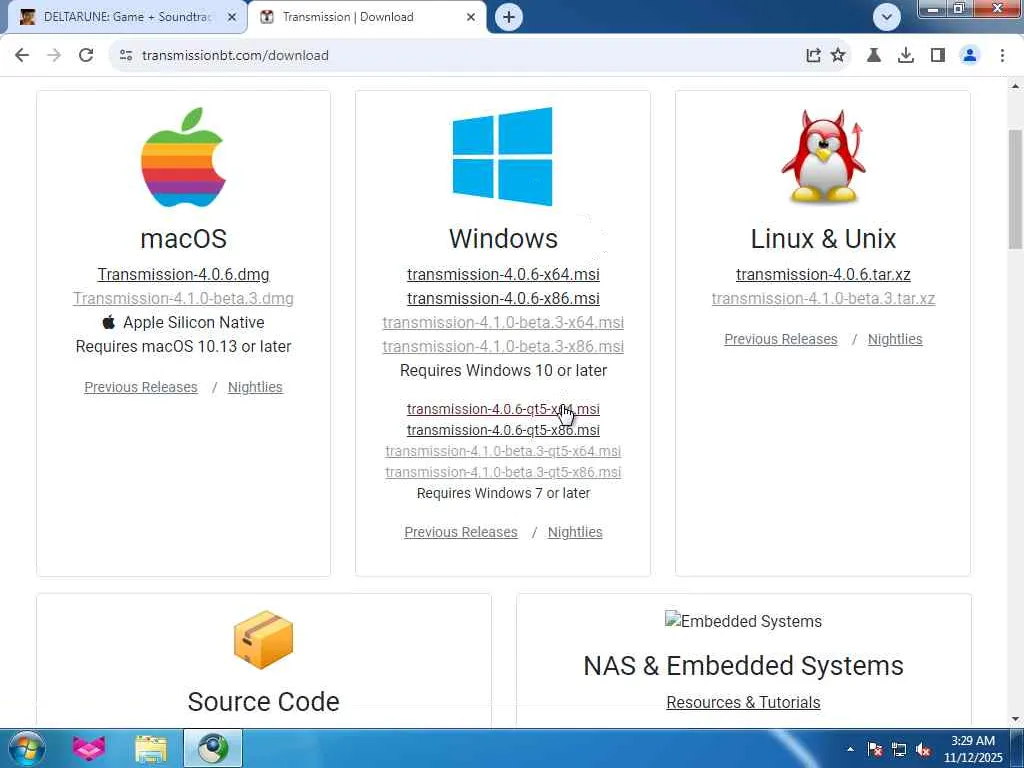Screen dimensions: 1024x768
Task: Download transmission-4.0.6-x86.msi
Action: 504,298
